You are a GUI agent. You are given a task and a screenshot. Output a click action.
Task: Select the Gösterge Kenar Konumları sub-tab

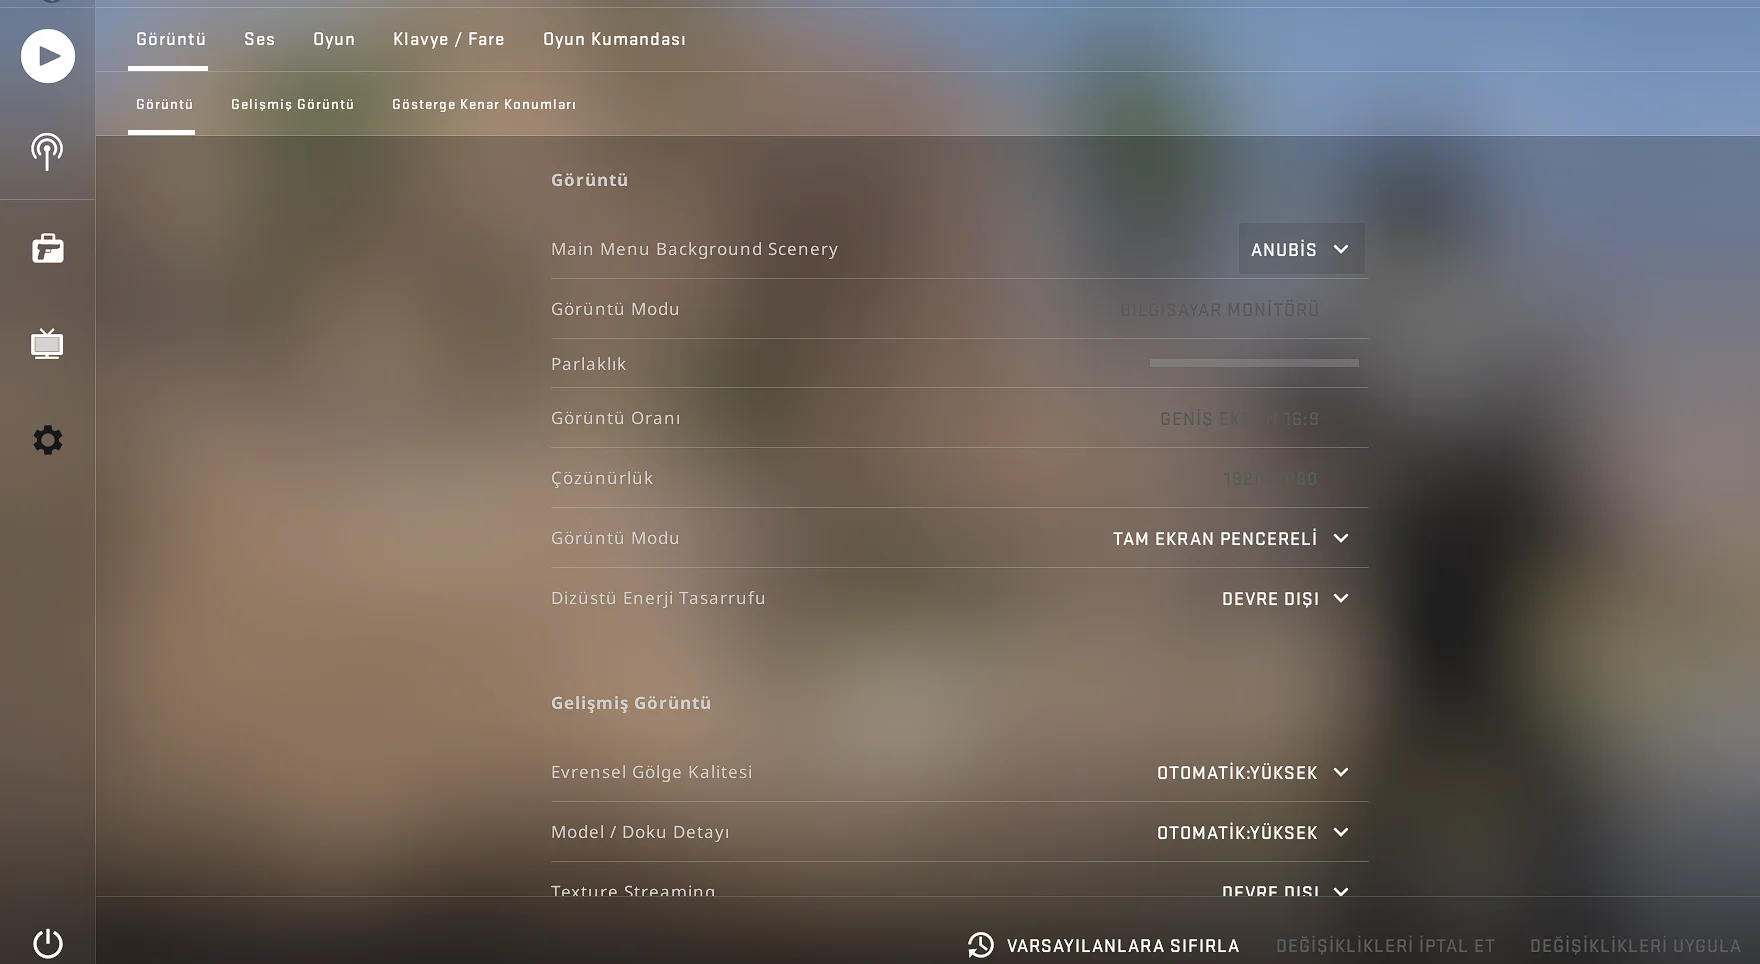pos(484,104)
